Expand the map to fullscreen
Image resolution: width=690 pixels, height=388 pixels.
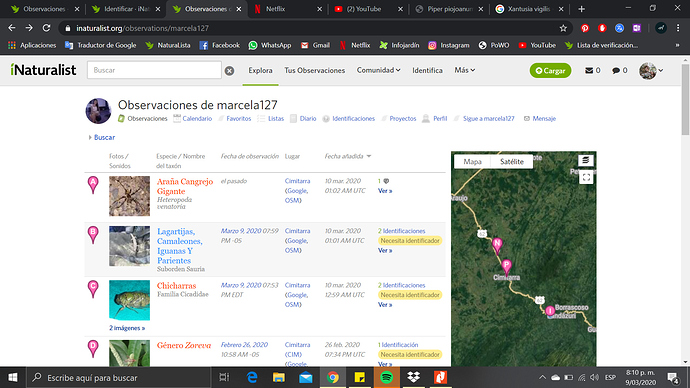pyautogui.click(x=586, y=177)
